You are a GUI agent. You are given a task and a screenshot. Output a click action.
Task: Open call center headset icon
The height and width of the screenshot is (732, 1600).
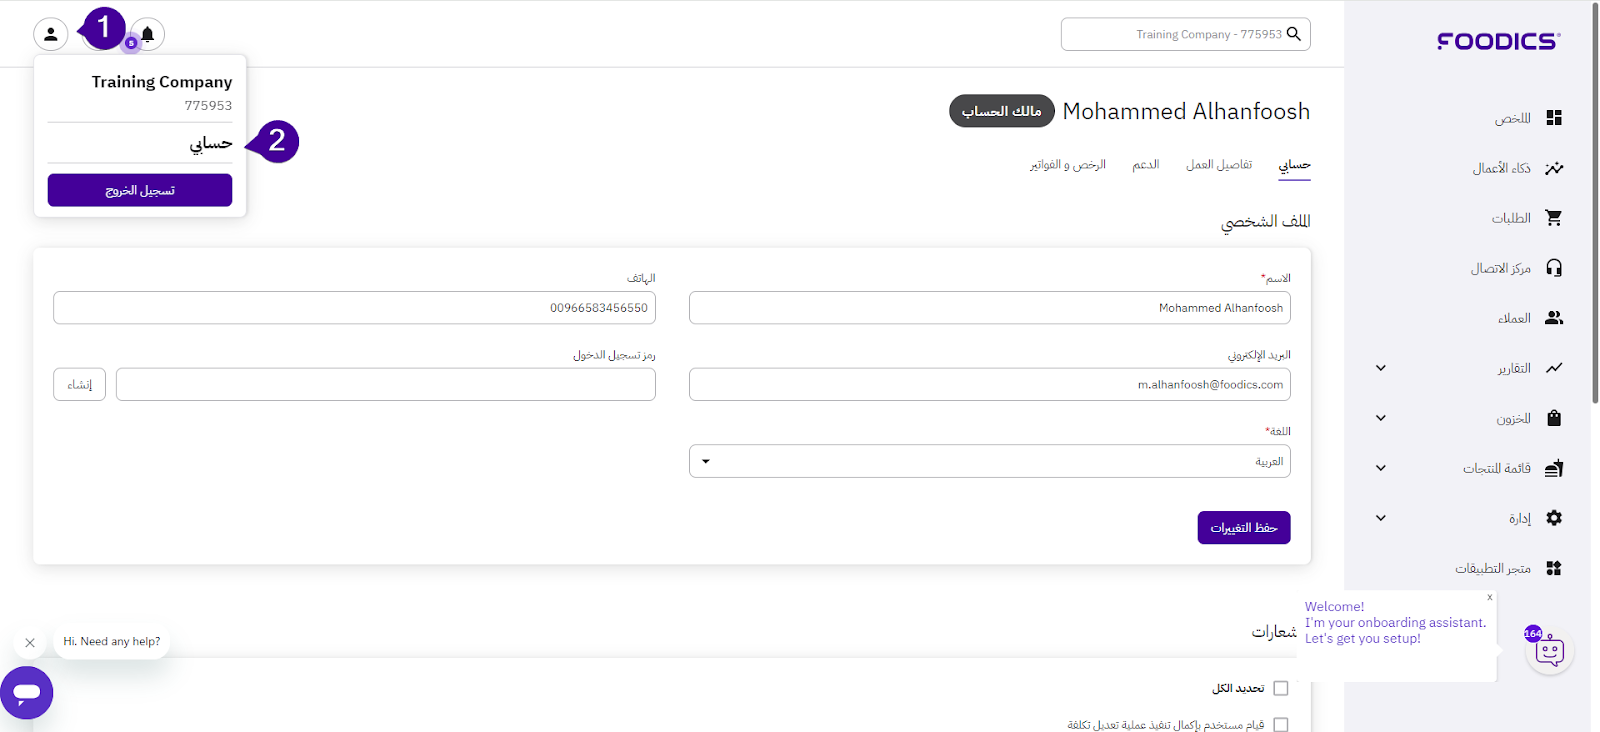pos(1553,268)
